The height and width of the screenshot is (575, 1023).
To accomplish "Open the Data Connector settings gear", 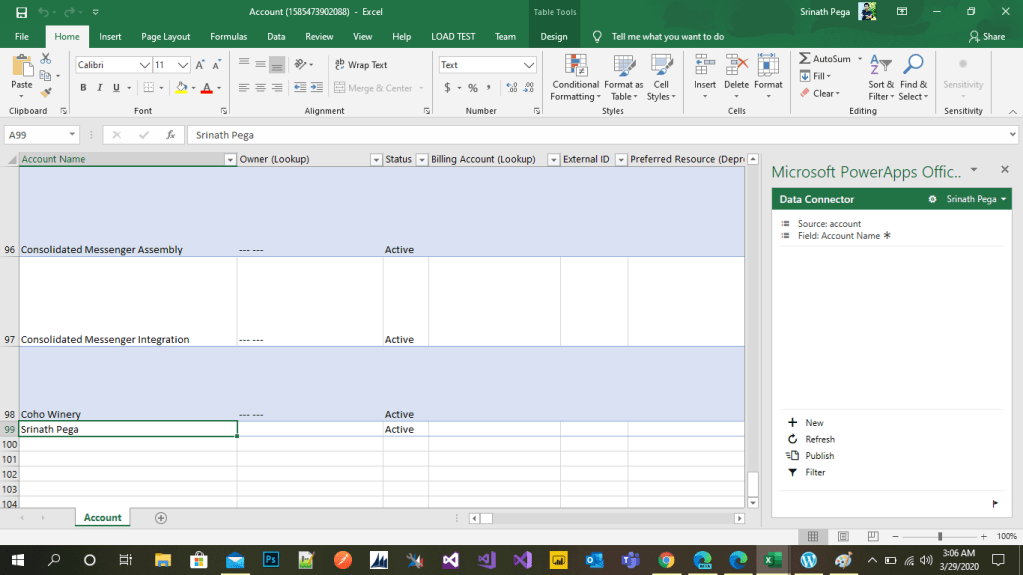I will 933,199.
